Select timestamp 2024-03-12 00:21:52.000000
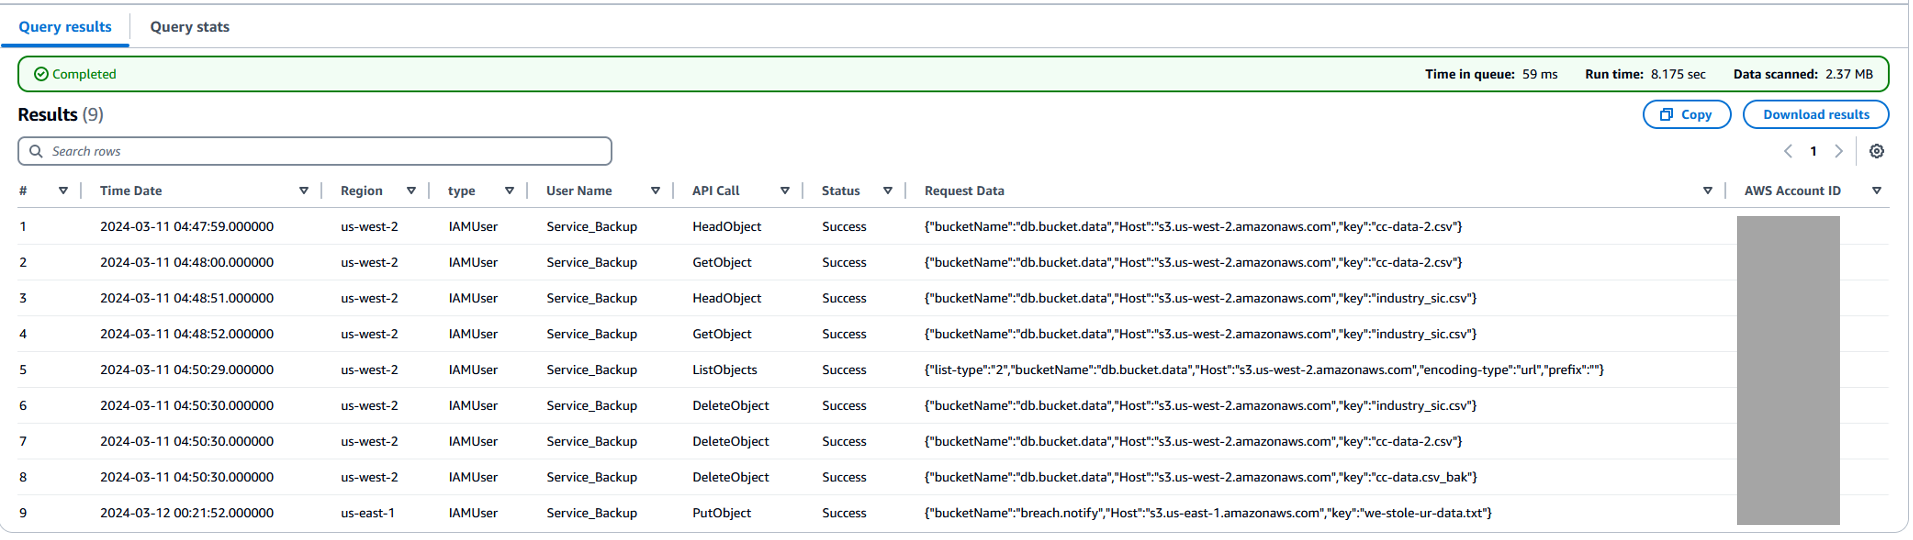 (x=187, y=514)
